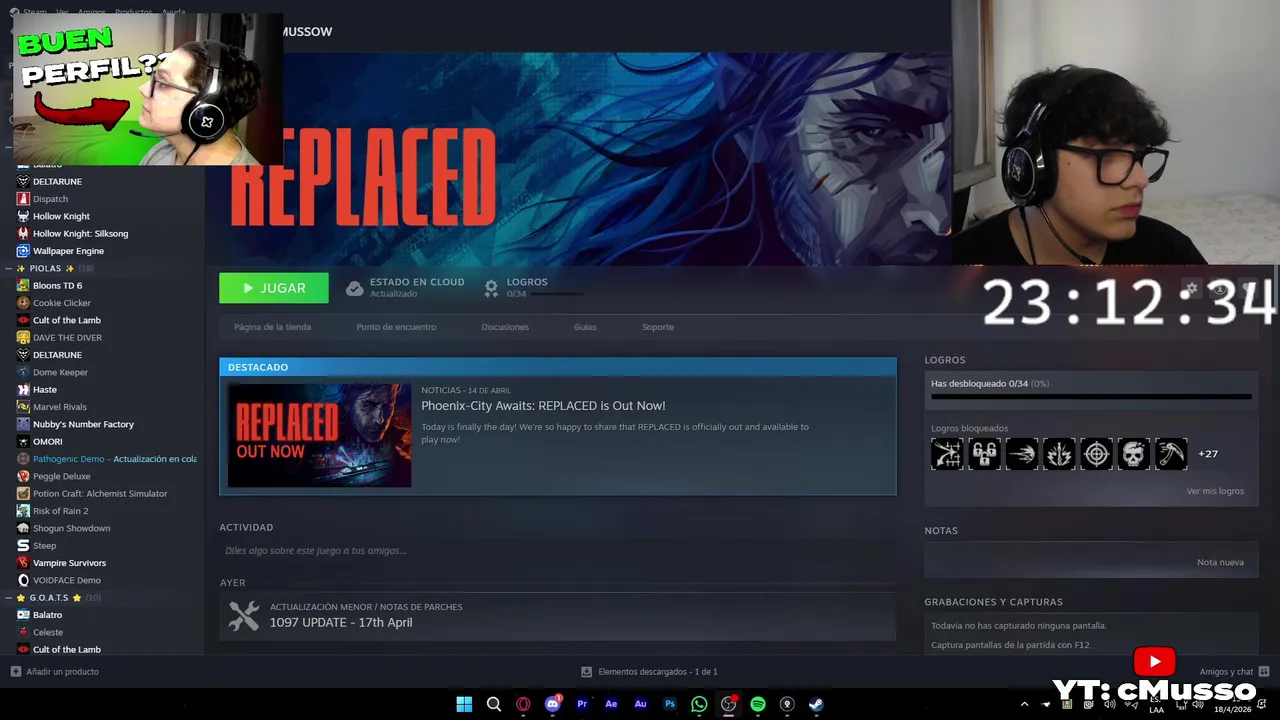The image size is (1280, 720).
Task: Open the Soporte tab
Action: (658, 327)
